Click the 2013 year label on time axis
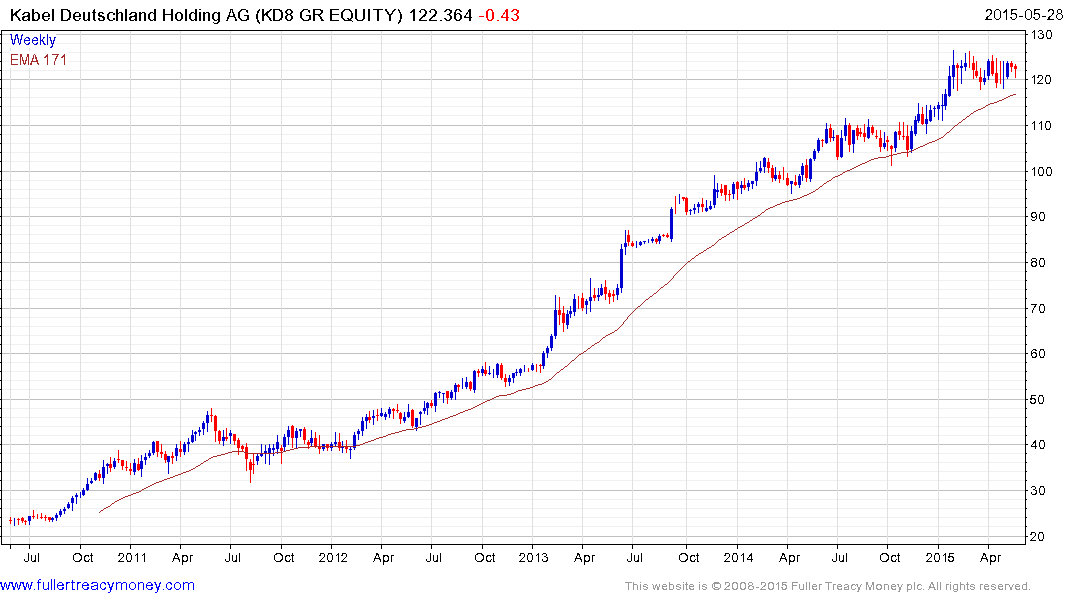Image resolution: width=1075 pixels, height=600 pixels. click(x=533, y=557)
